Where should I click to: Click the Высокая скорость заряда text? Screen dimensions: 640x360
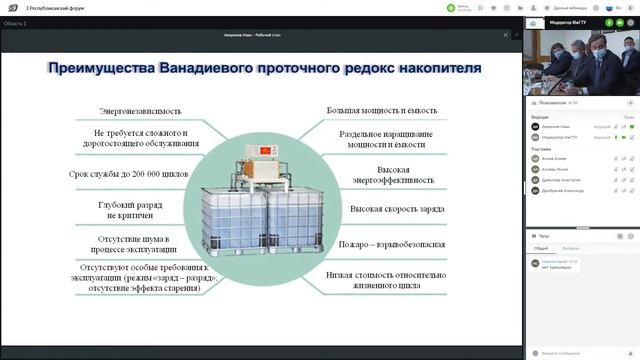(397, 209)
